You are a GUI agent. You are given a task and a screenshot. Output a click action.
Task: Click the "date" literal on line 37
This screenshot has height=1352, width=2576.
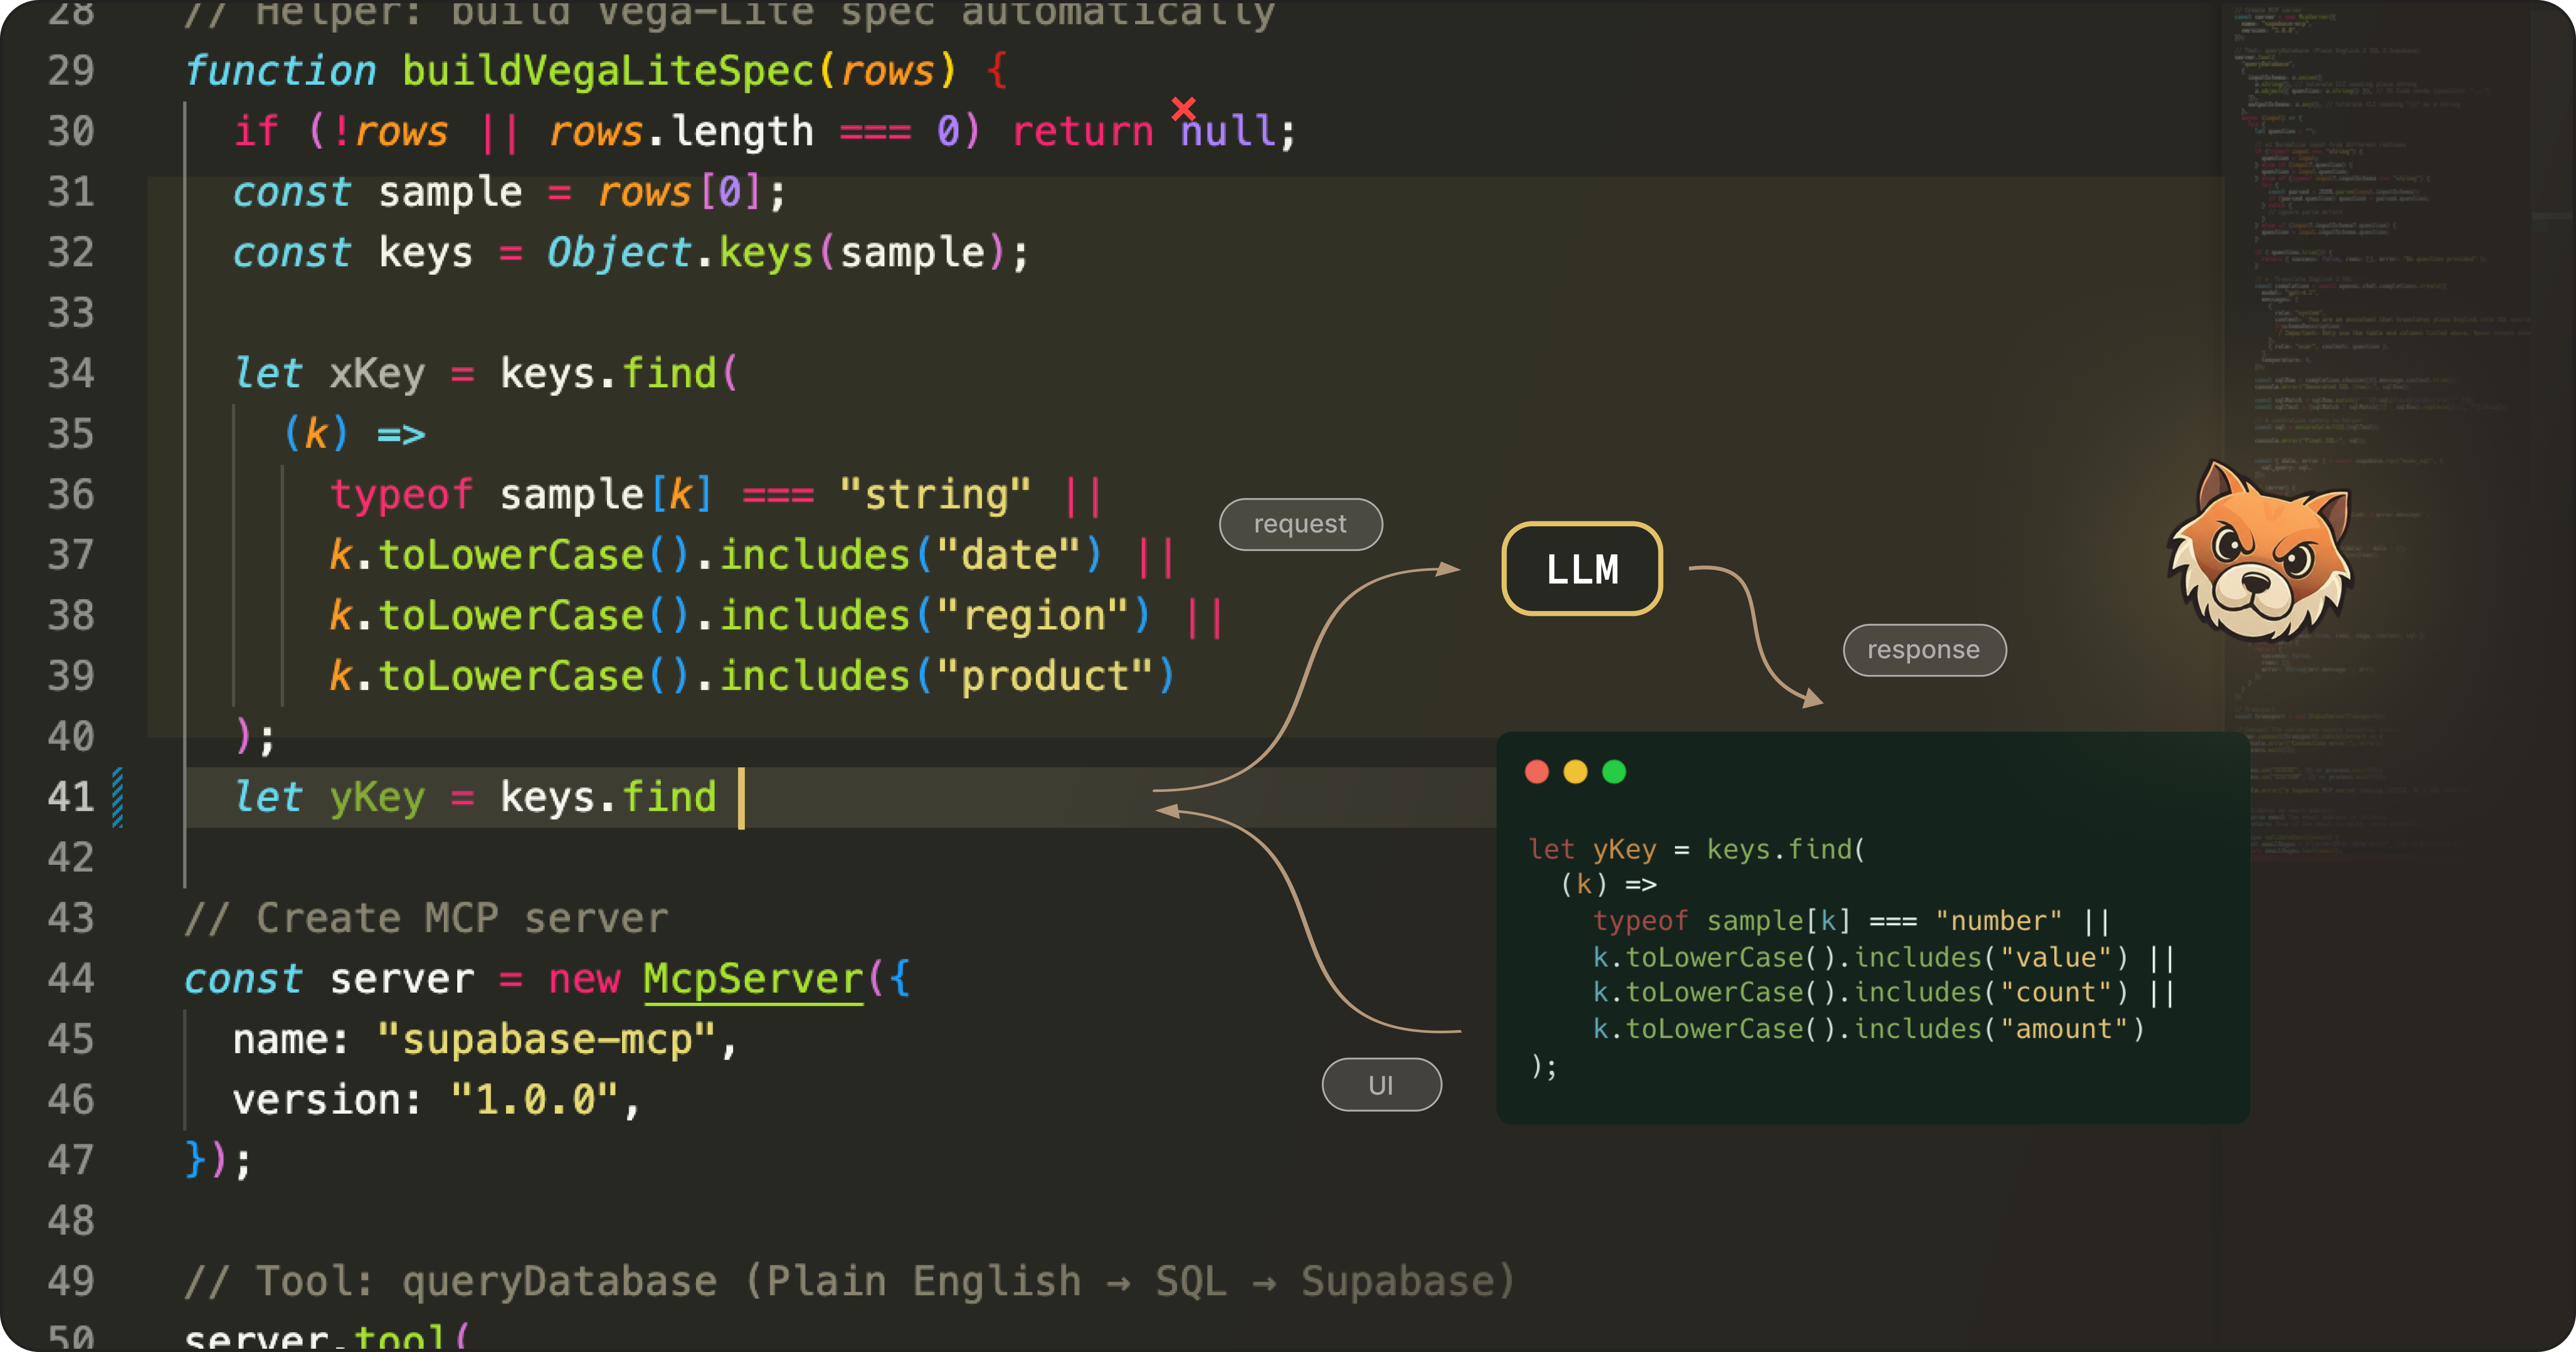(1009, 555)
